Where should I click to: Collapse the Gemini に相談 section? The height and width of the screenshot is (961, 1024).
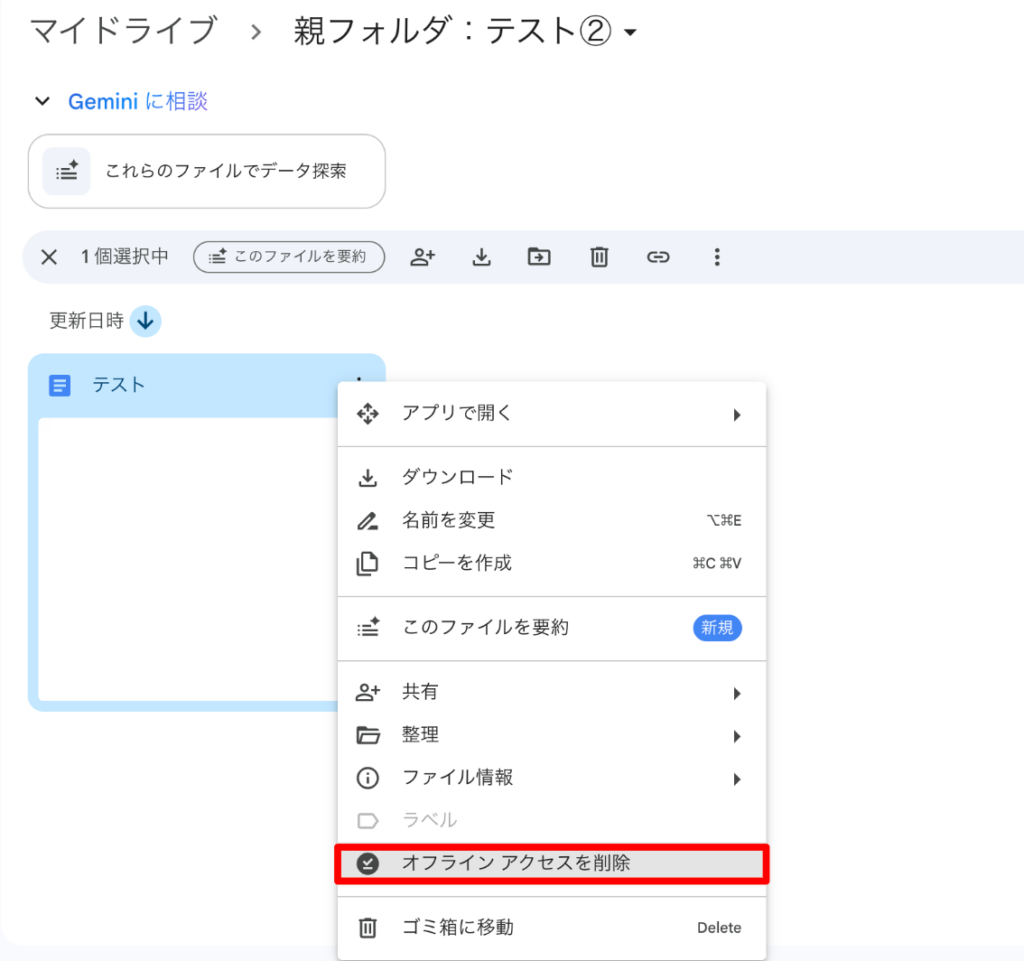click(42, 101)
